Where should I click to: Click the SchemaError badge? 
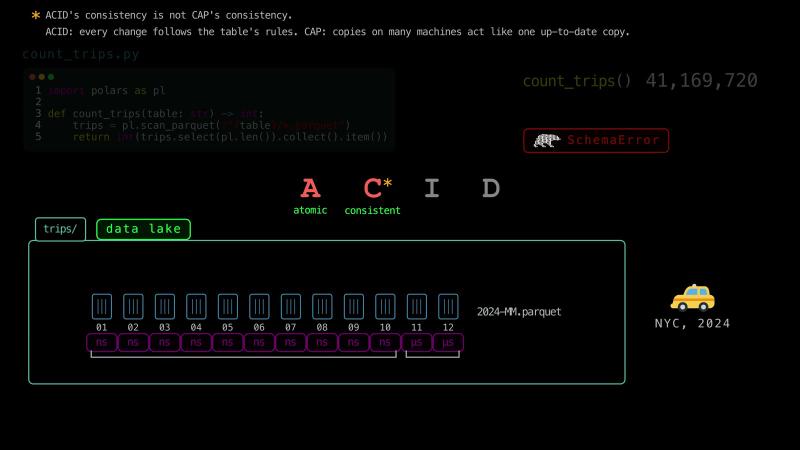pyautogui.click(x=596, y=140)
